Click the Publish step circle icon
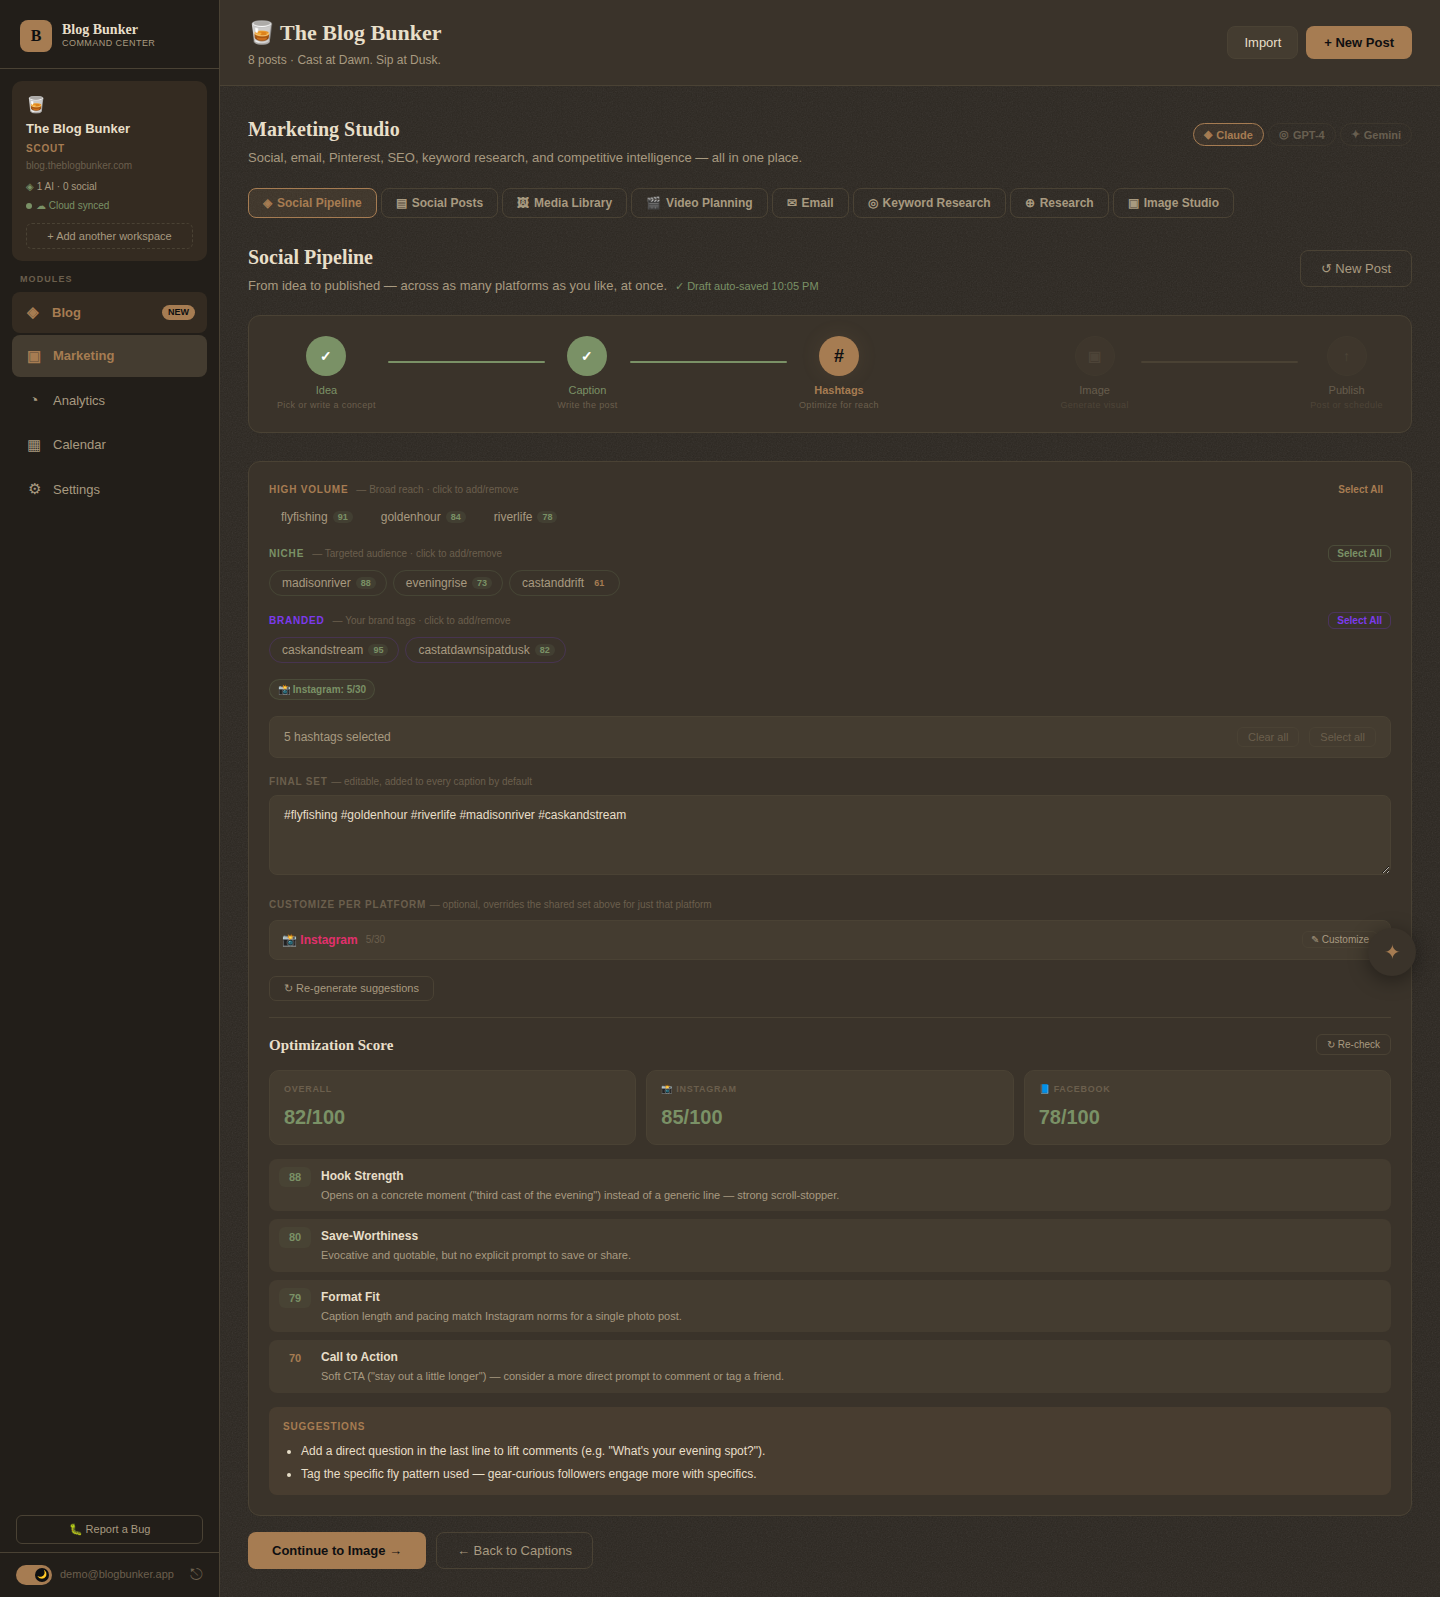The height and width of the screenshot is (1597, 1440). point(1347,356)
